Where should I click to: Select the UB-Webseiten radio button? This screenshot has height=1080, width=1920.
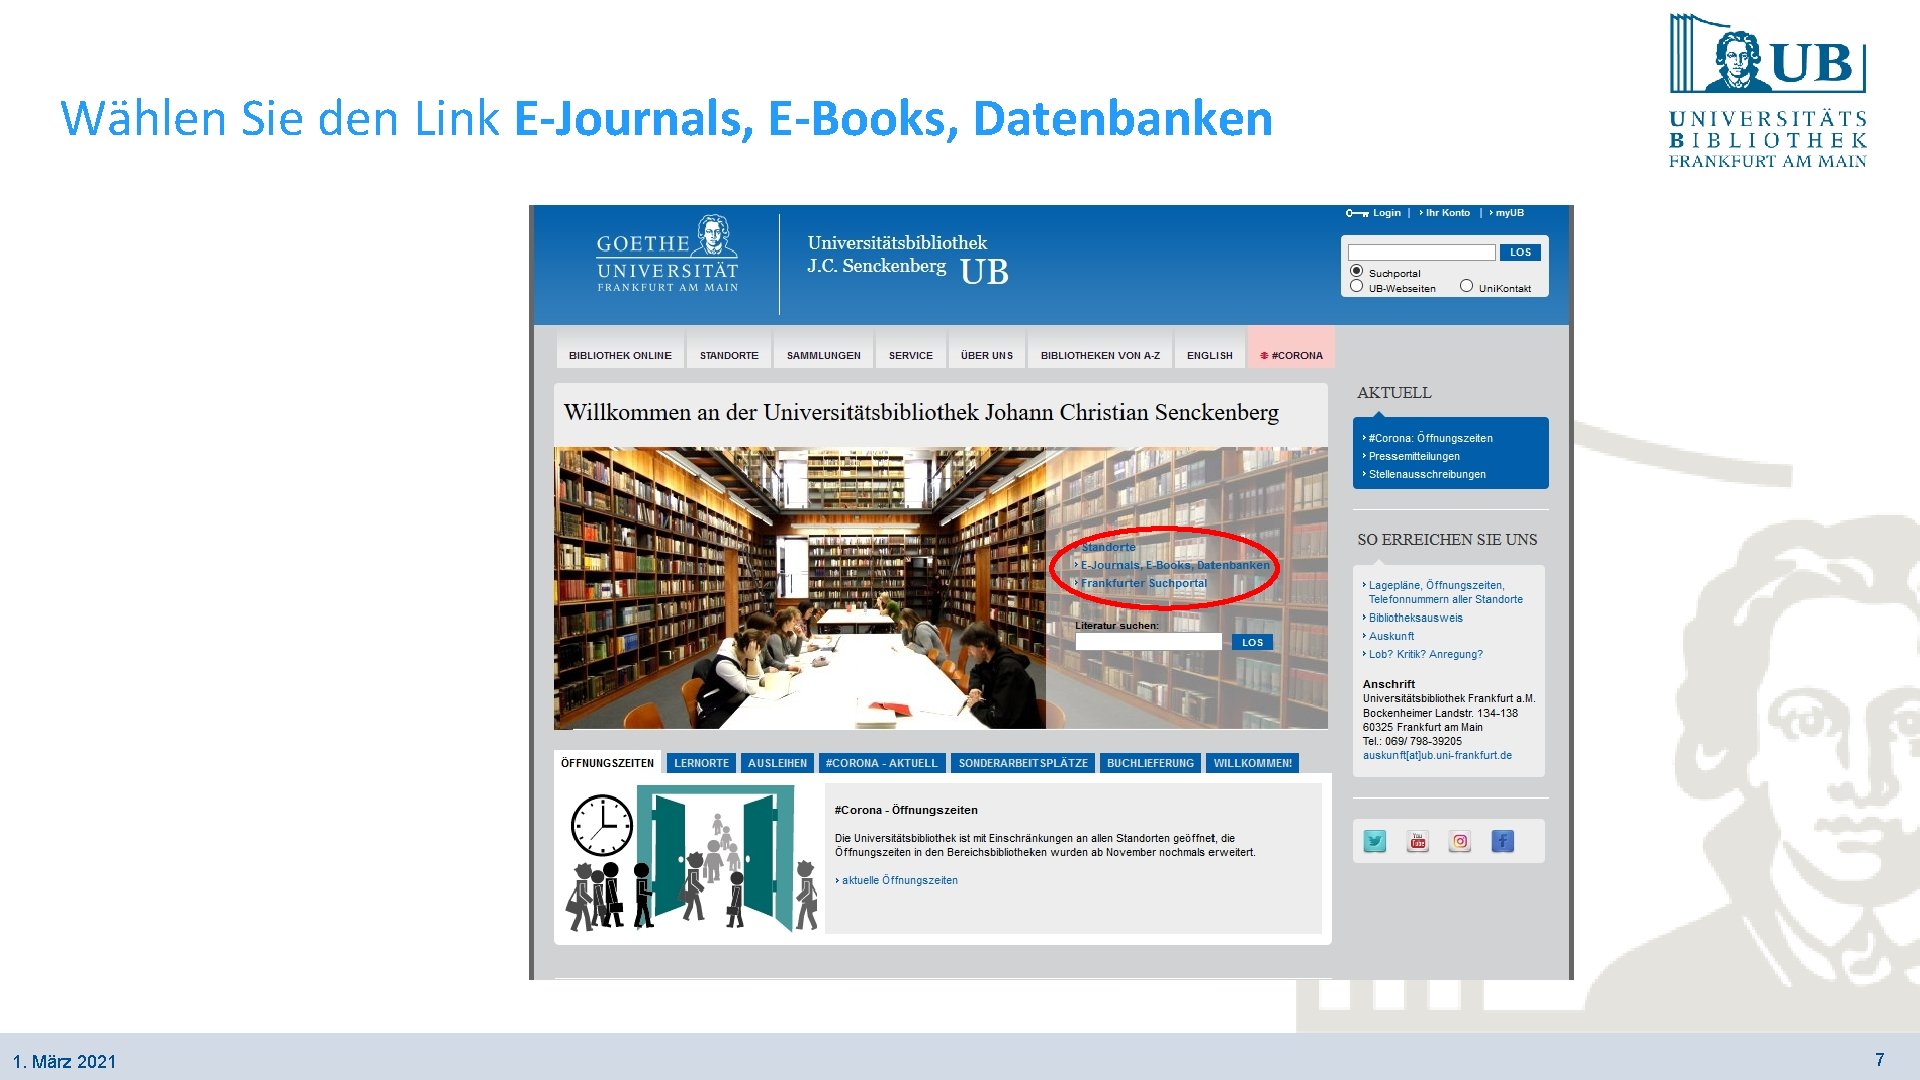pos(1357,286)
